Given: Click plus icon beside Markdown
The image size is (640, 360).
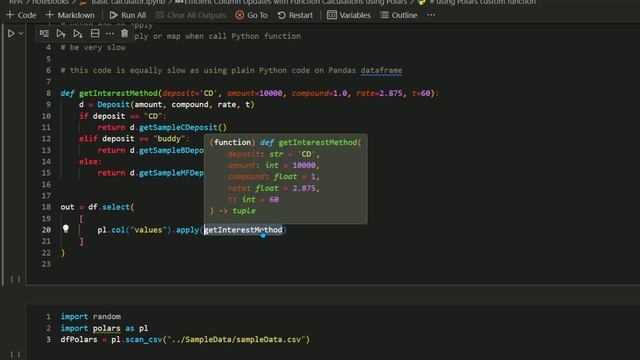Looking at the screenshot, I should [x=49, y=15].
